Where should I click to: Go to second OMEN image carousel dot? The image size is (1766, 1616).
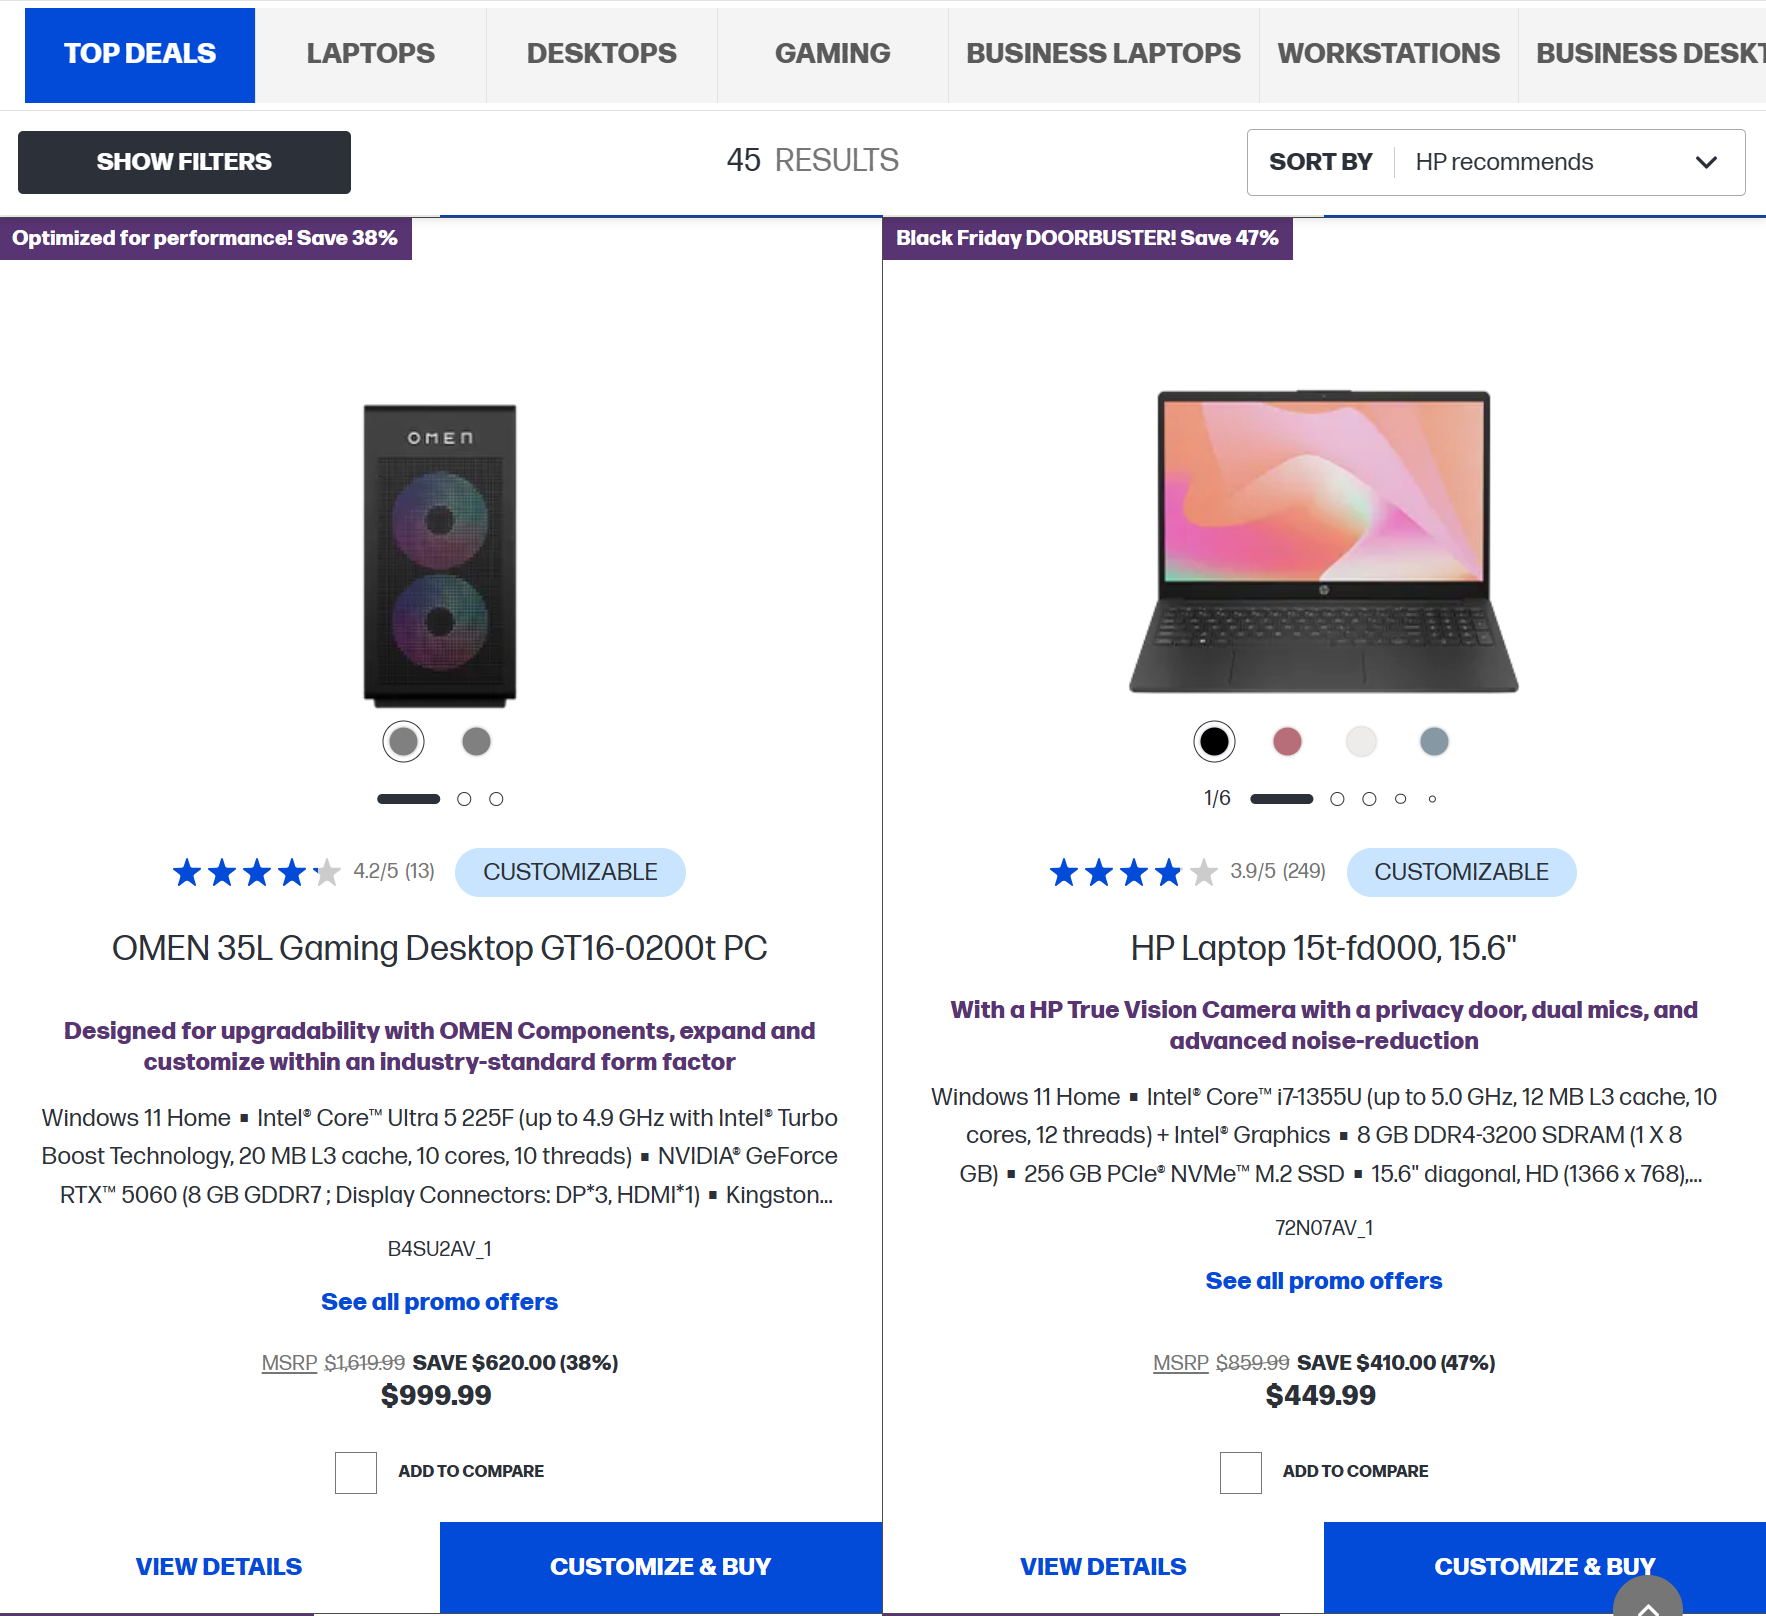[x=464, y=799]
